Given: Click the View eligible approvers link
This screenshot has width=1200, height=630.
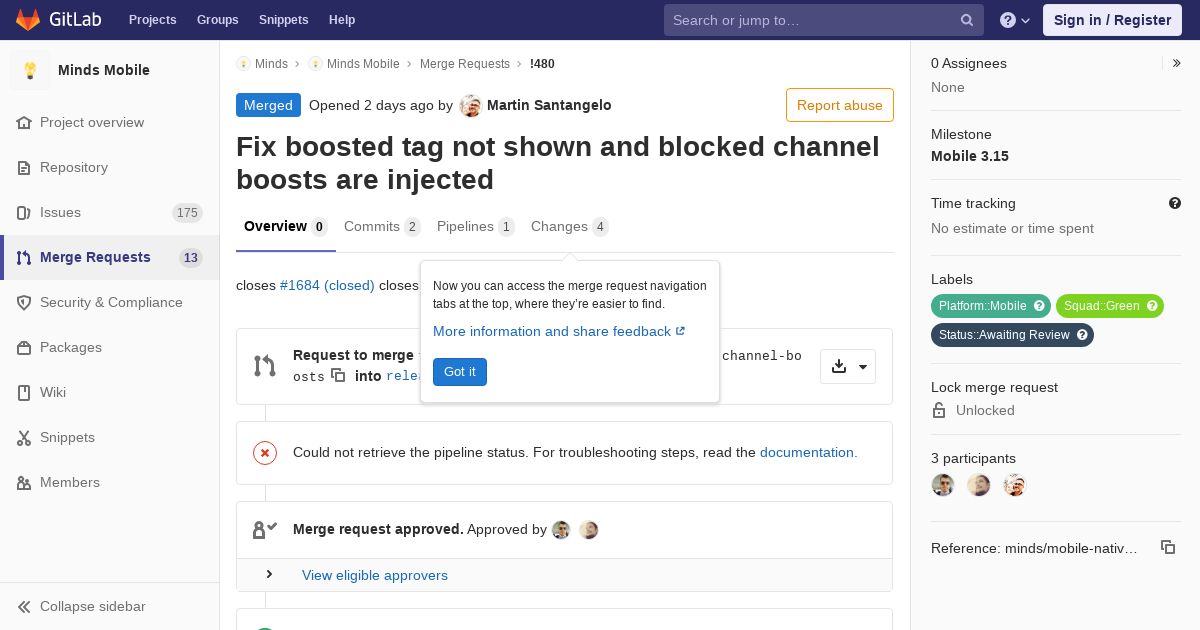Looking at the screenshot, I should (375, 575).
